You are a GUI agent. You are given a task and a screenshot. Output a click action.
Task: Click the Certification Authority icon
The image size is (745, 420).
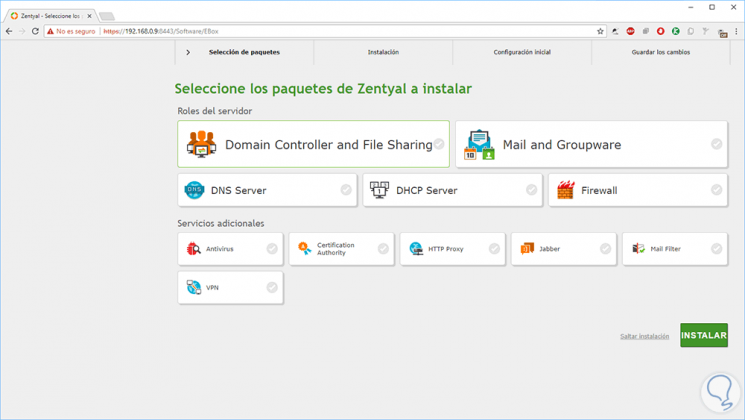click(305, 249)
